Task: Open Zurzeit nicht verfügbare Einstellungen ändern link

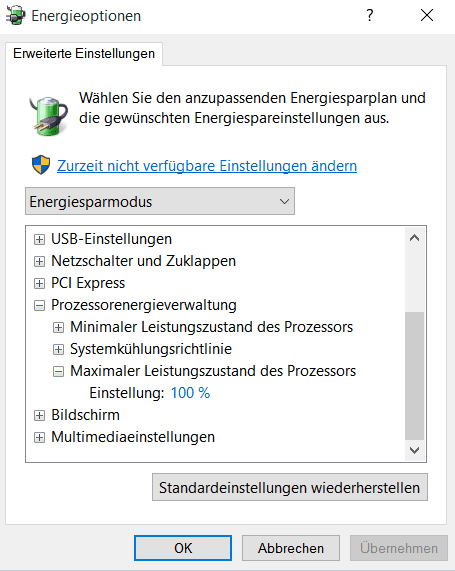Action: pyautogui.click(x=207, y=166)
